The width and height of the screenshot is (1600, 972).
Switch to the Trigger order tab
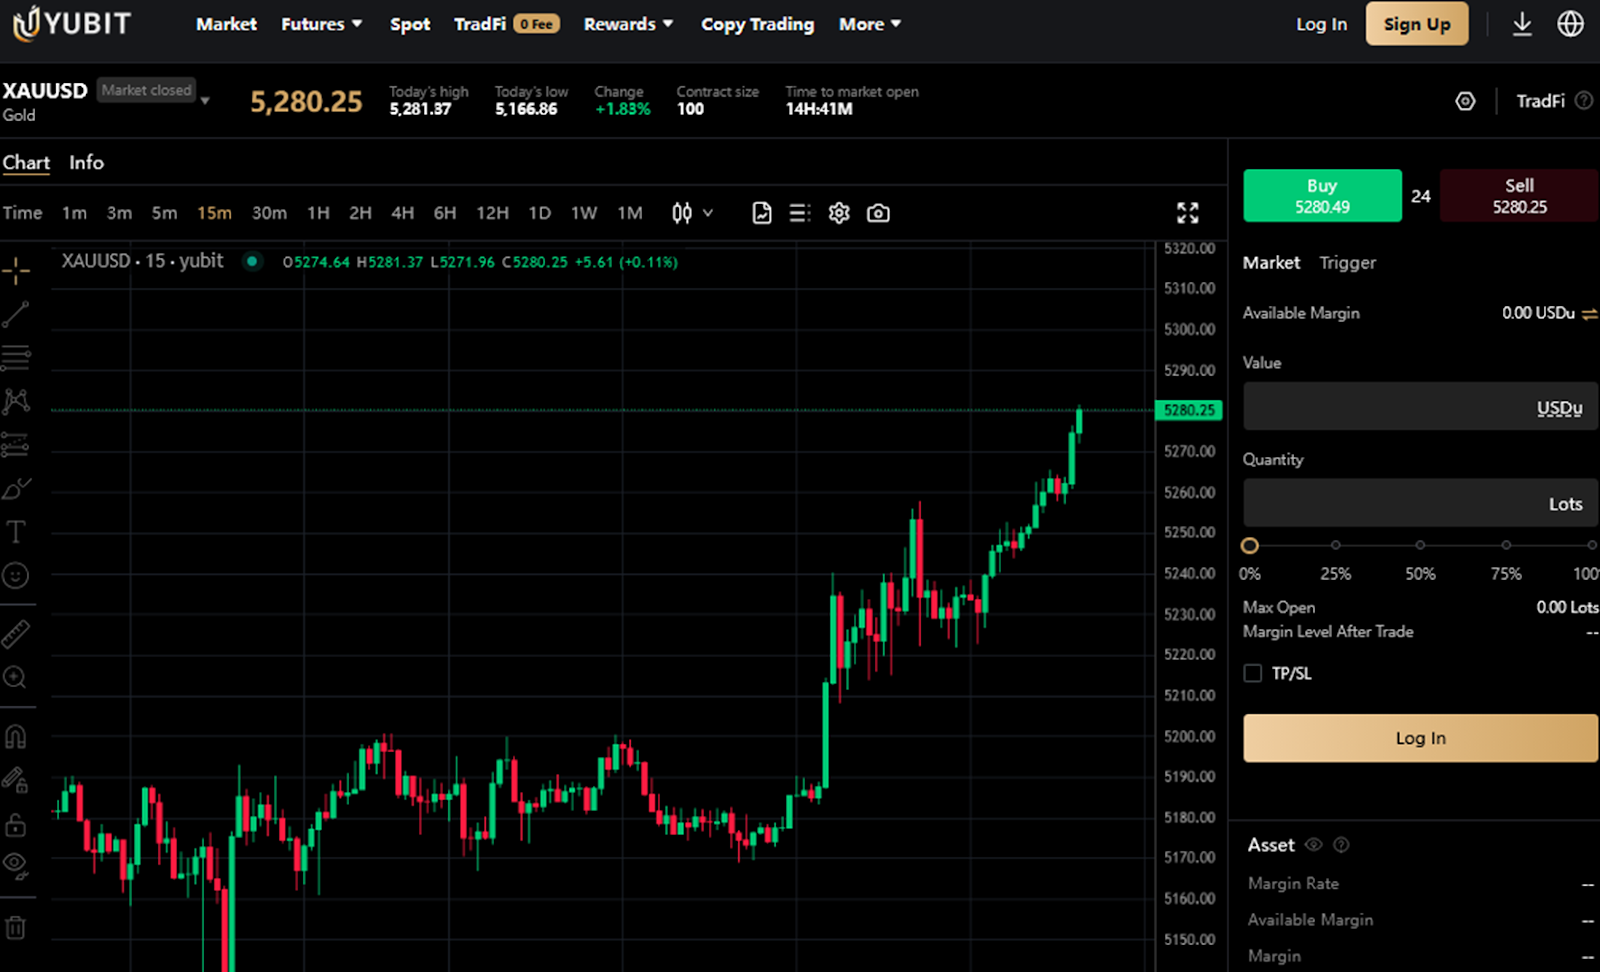click(1347, 262)
